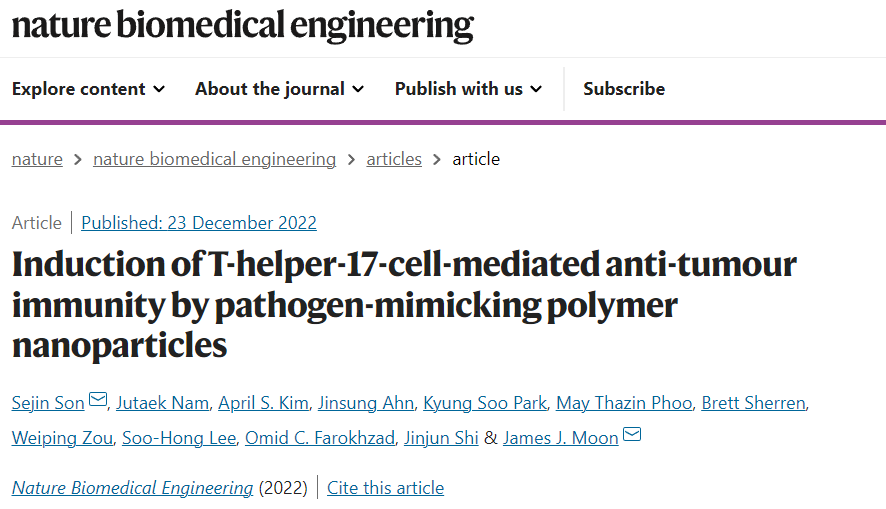Open author Jinjun Shi's link
886x509 pixels.
coord(441,438)
